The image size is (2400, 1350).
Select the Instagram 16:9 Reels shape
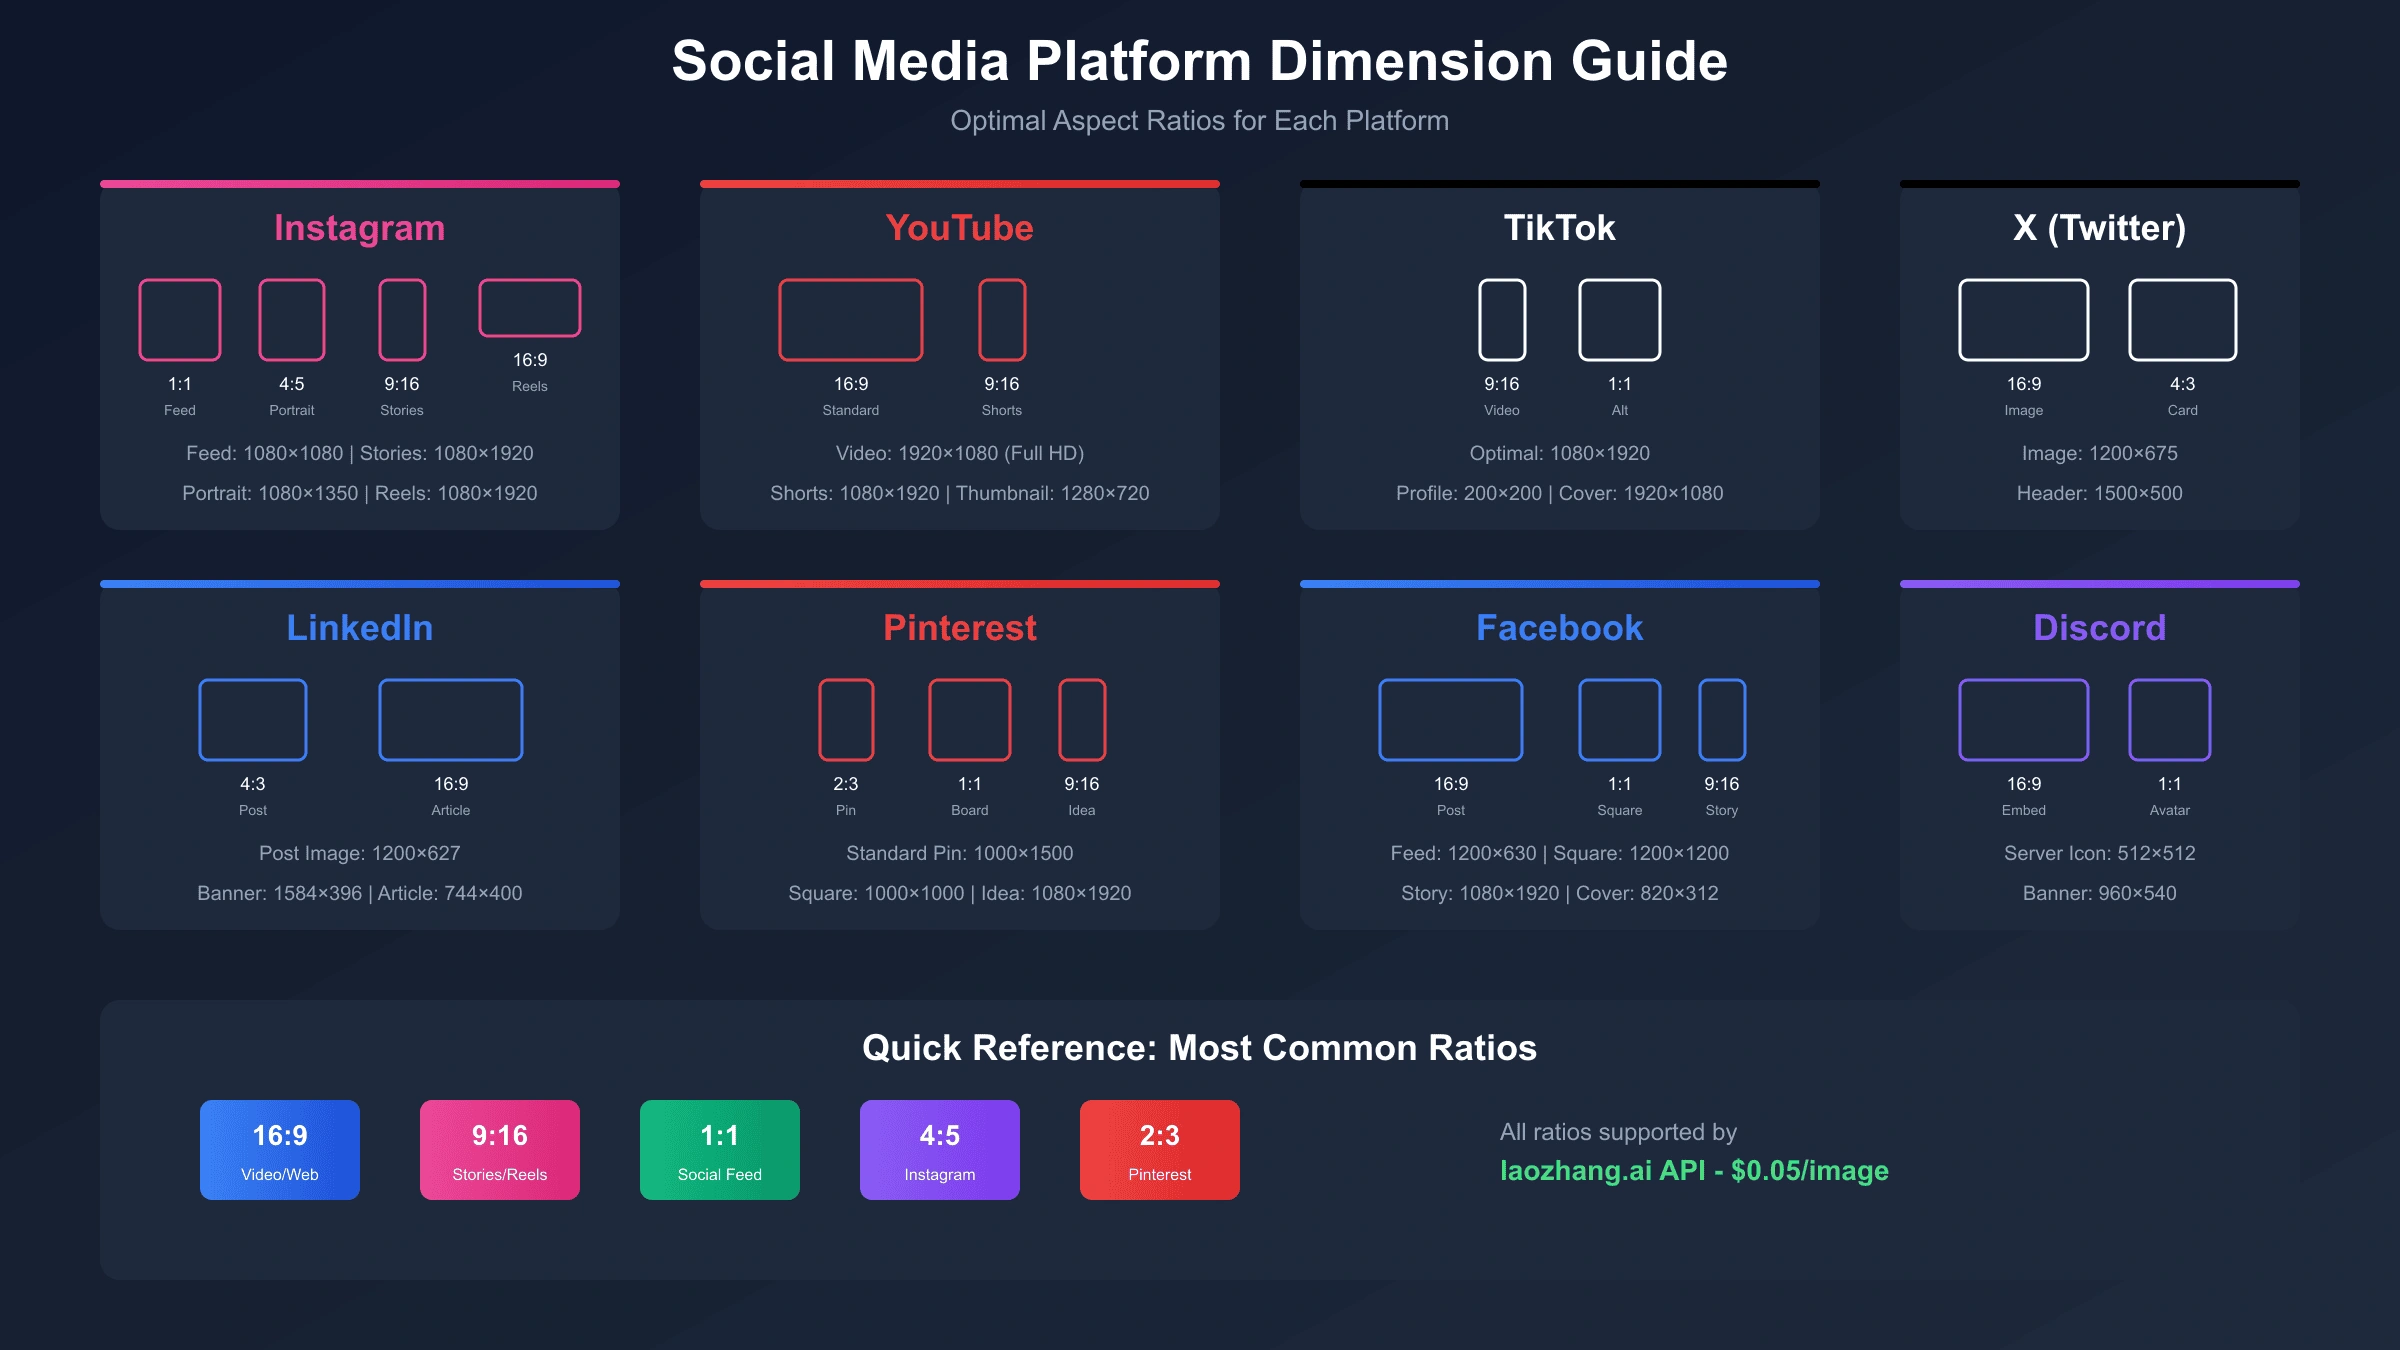tap(530, 308)
